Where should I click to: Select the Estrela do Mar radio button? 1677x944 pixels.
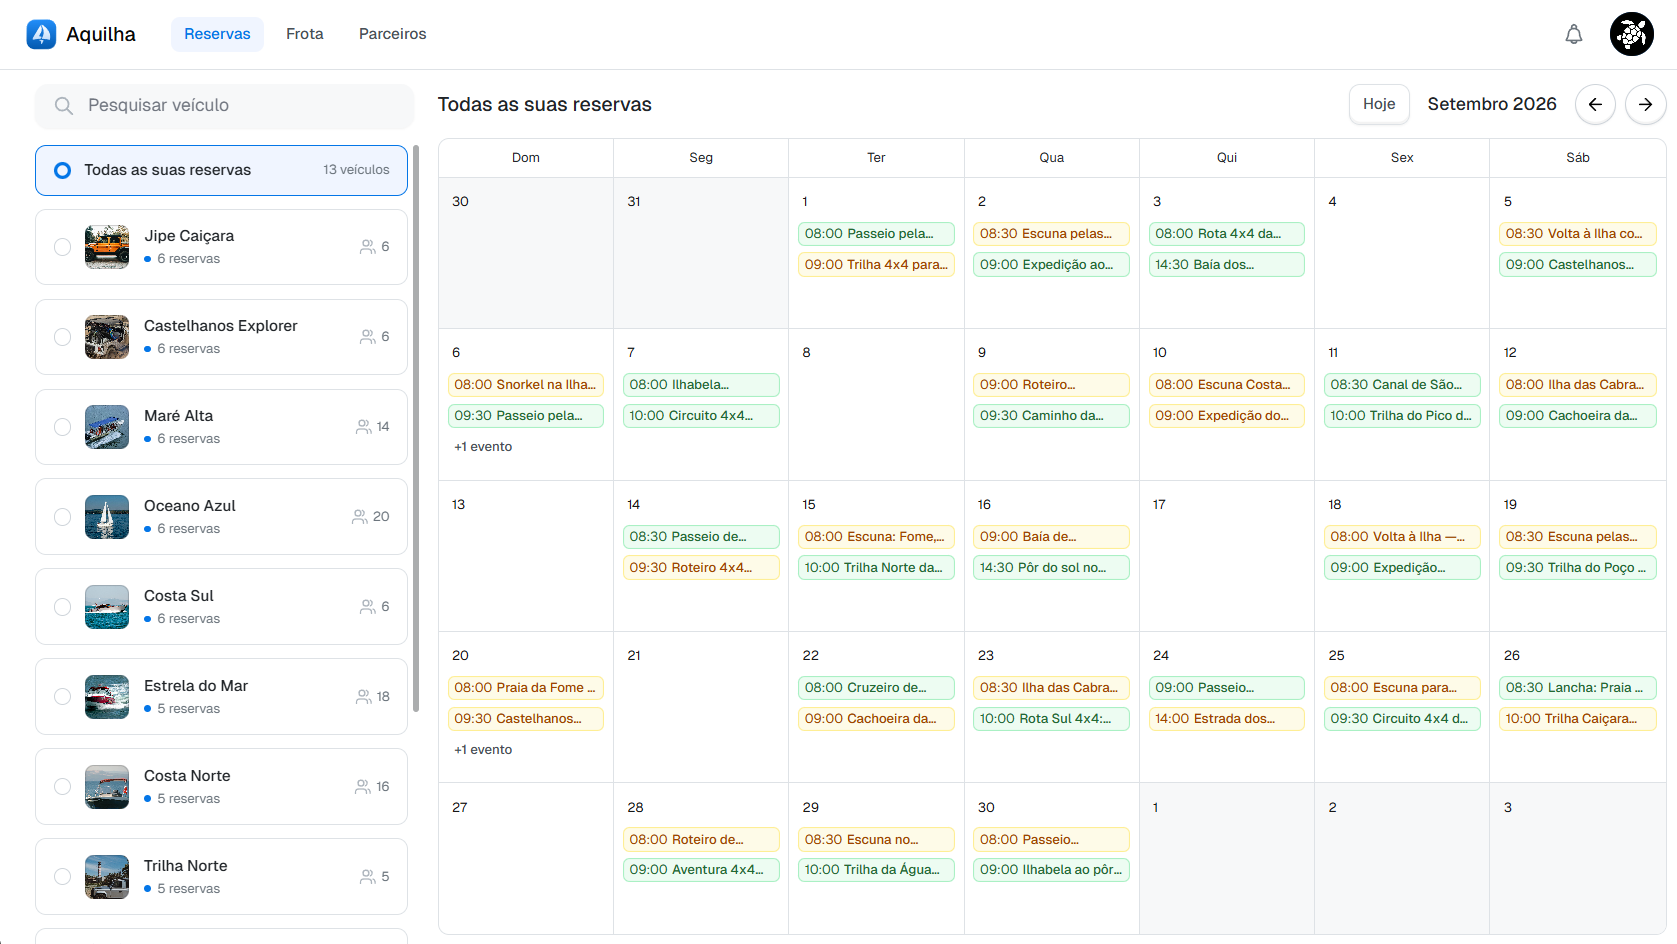(x=62, y=697)
